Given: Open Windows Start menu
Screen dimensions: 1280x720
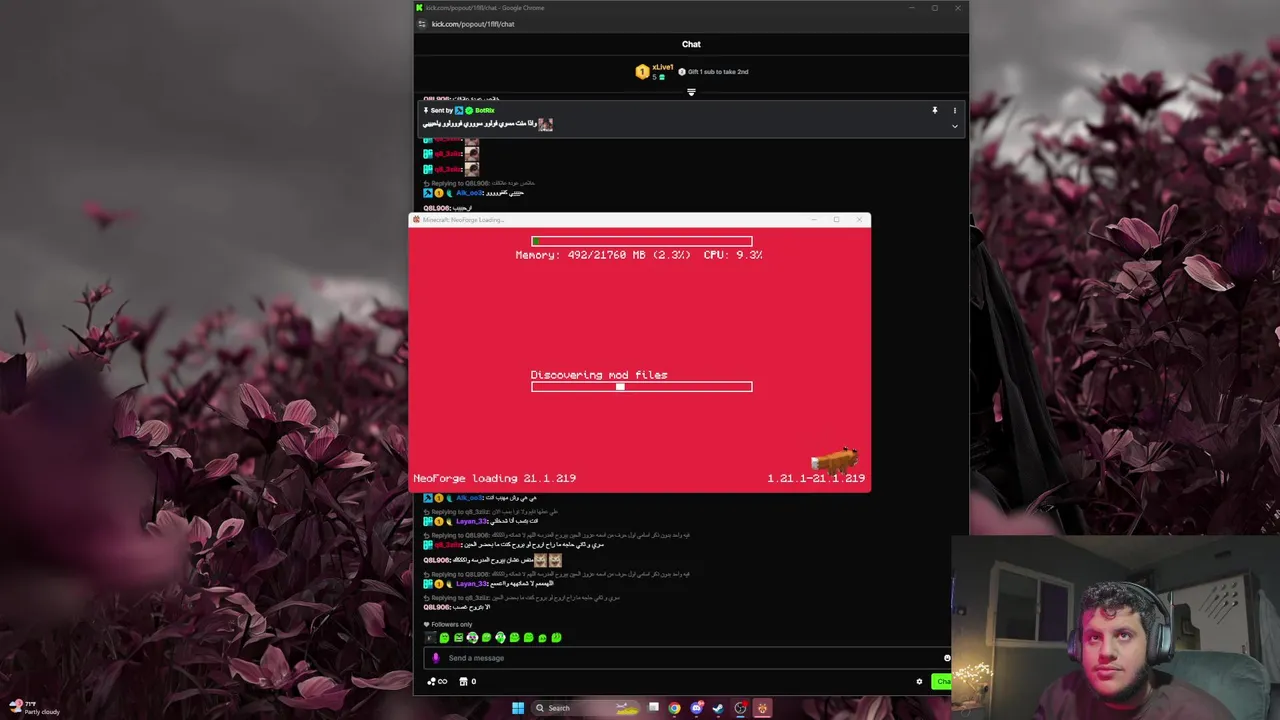Looking at the screenshot, I should pos(518,708).
